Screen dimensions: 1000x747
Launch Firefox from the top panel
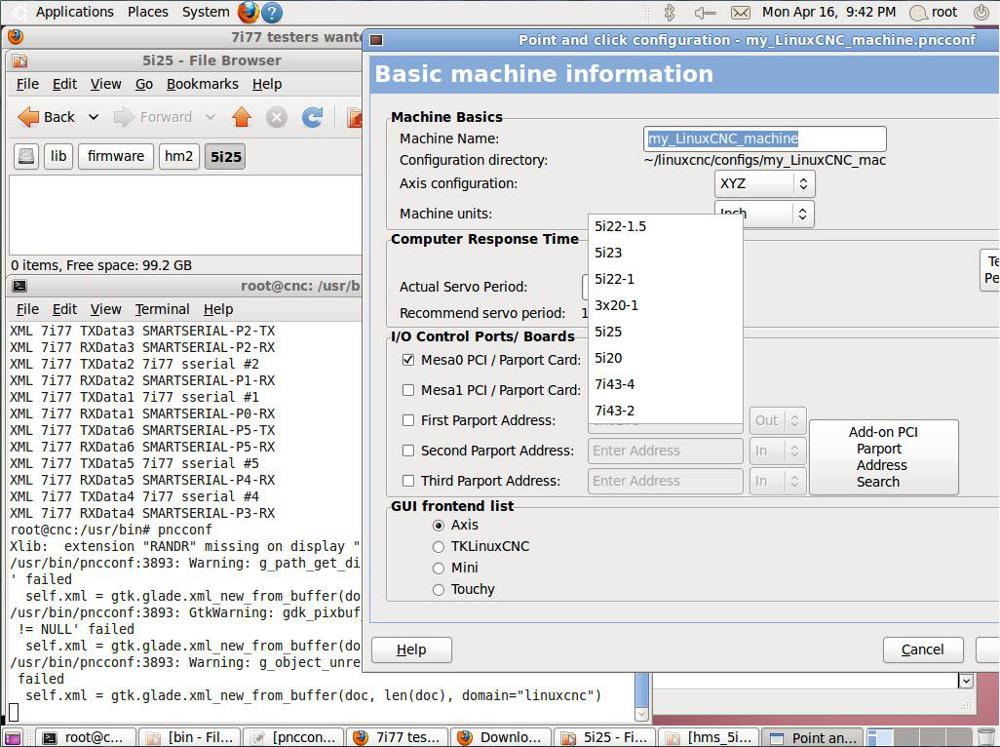click(248, 12)
